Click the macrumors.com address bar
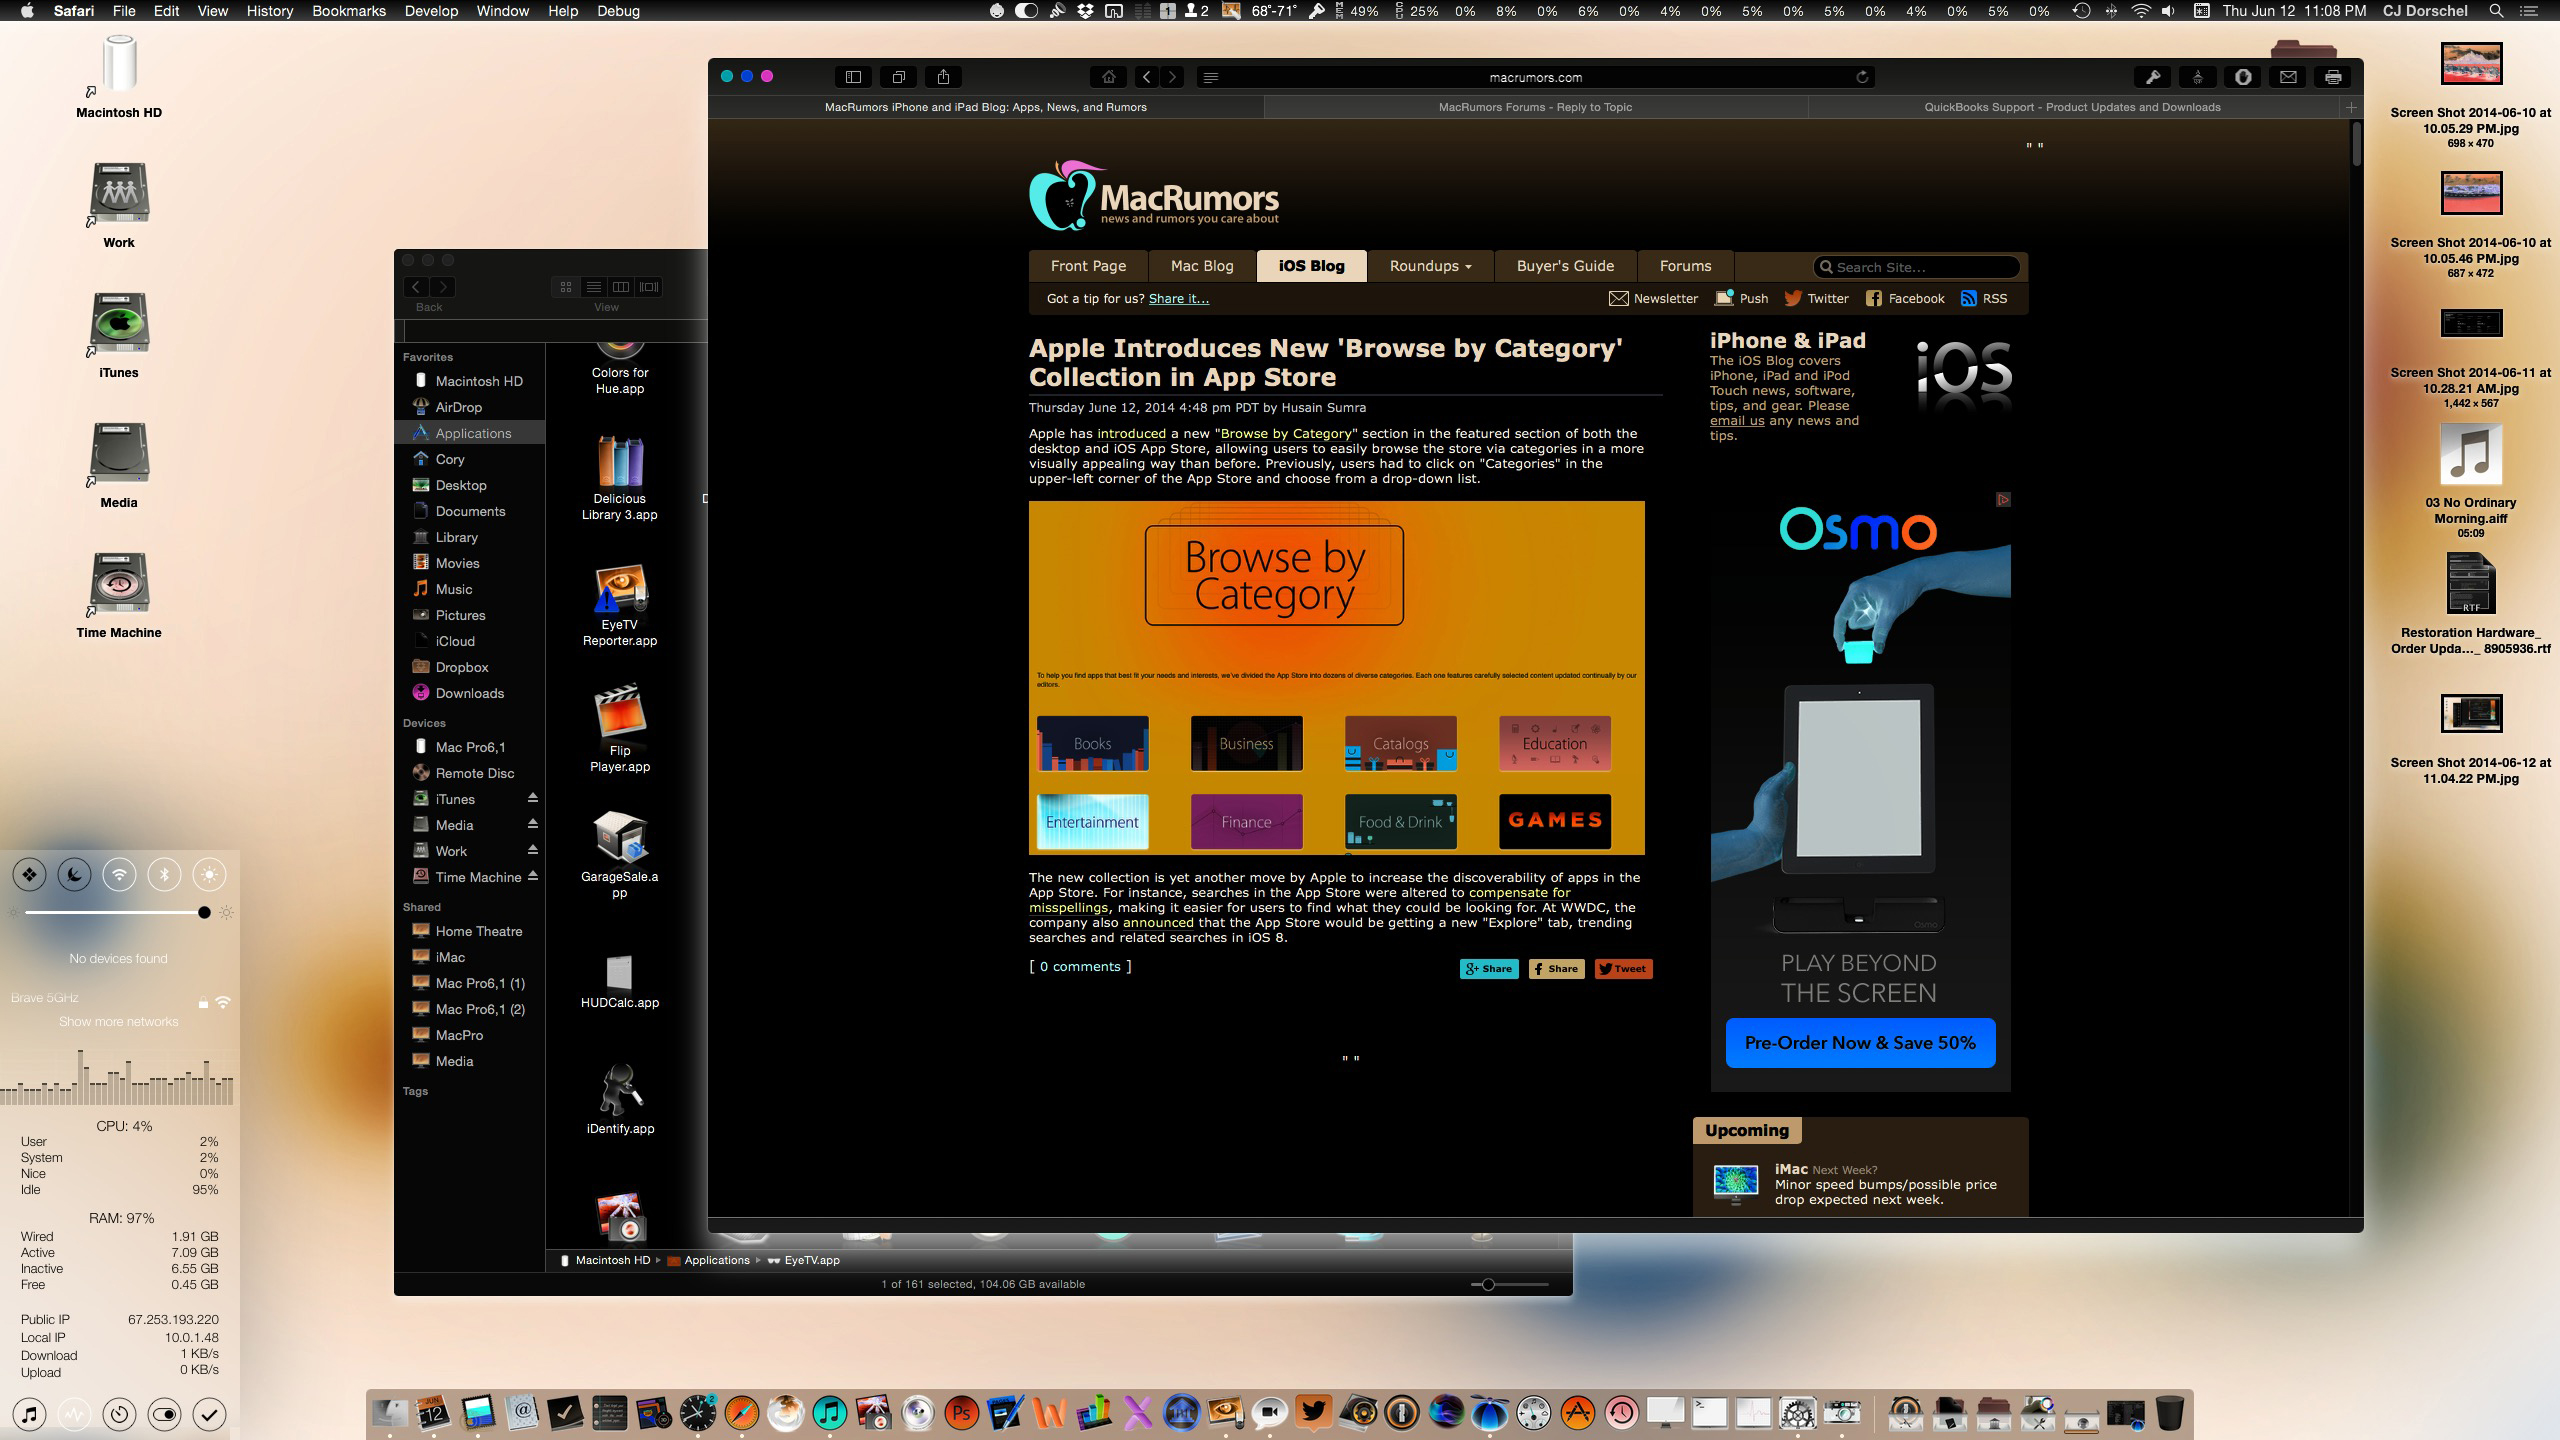This screenshot has width=2560, height=1440. click(1535, 77)
